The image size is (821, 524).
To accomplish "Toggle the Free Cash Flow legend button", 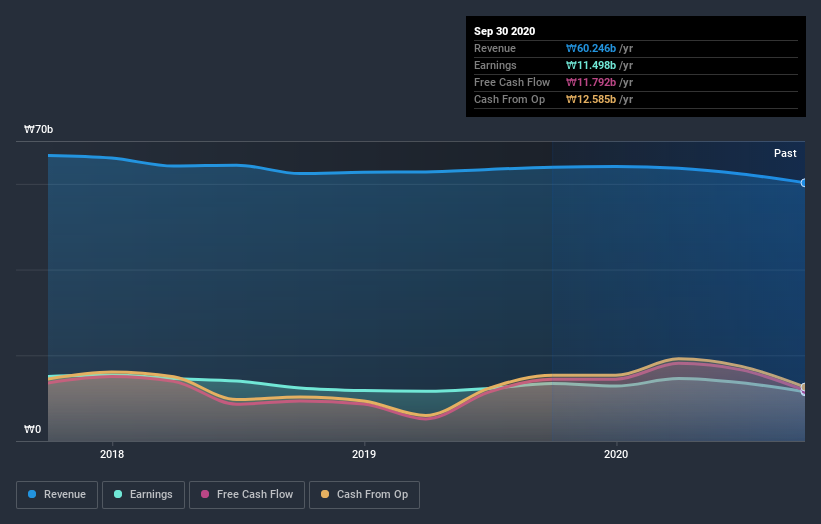I will tap(247, 495).
